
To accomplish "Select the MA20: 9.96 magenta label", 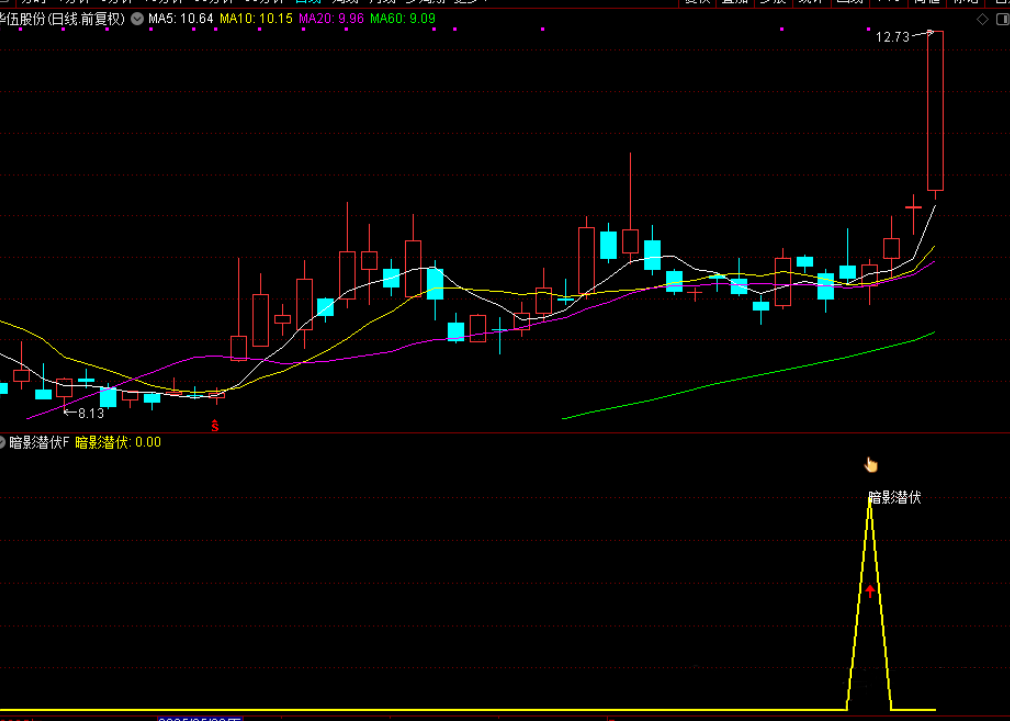I will pos(332,19).
